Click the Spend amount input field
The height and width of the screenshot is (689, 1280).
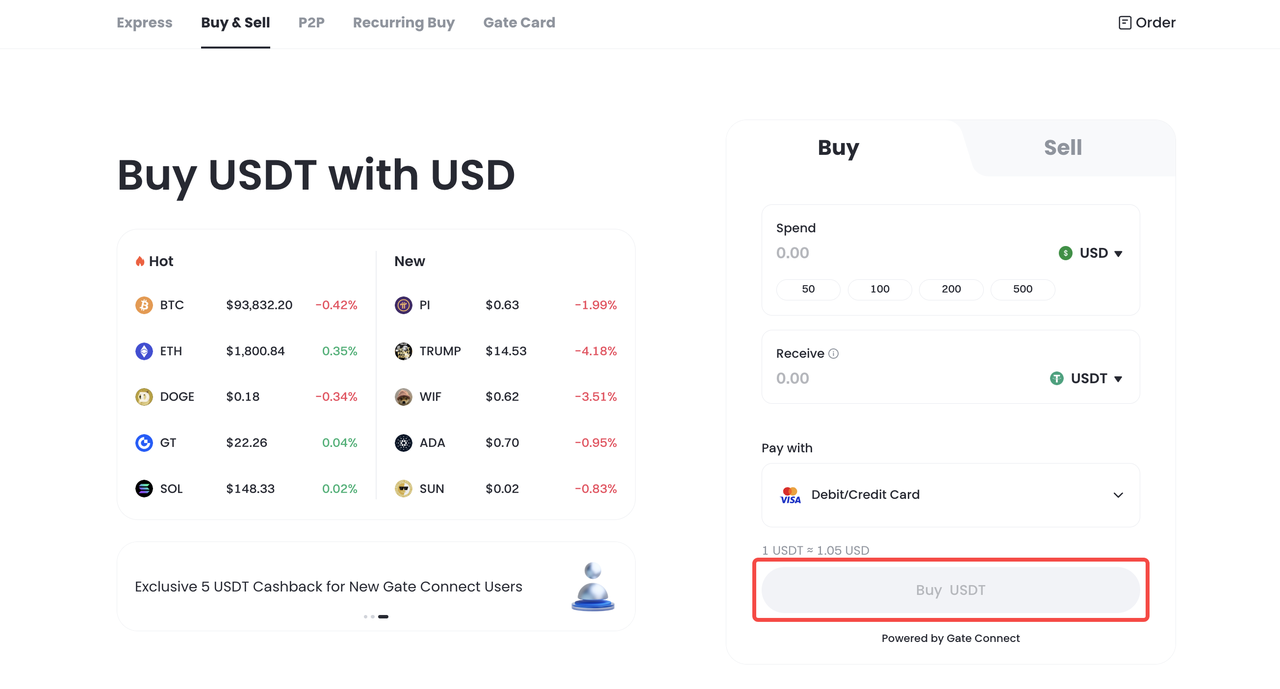click(x=900, y=254)
